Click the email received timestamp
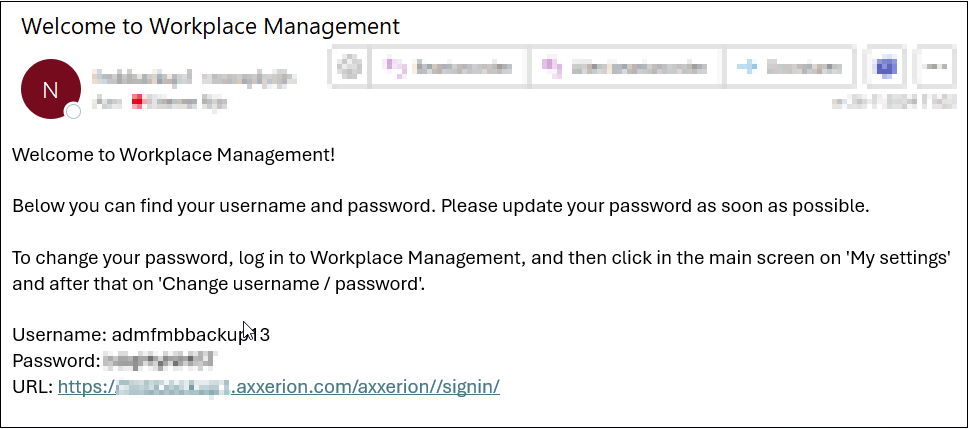Image resolution: width=968 pixels, height=429 pixels. (894, 102)
